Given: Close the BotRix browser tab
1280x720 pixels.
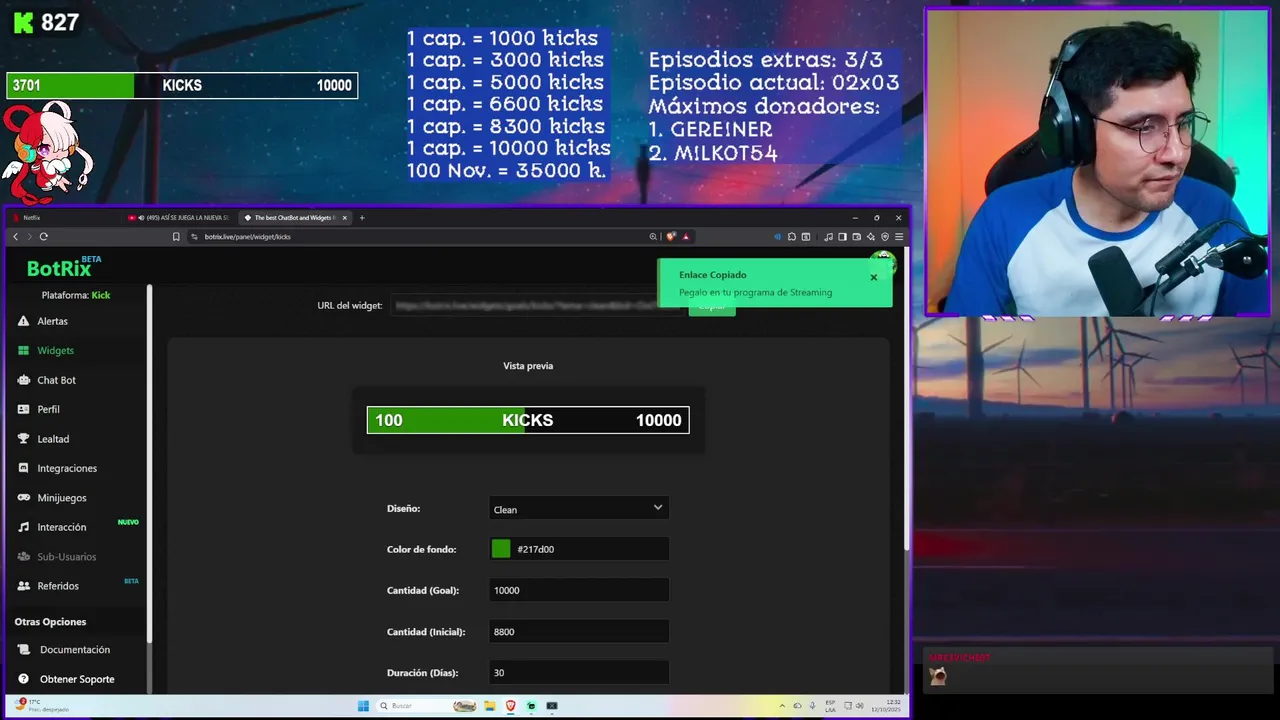Looking at the screenshot, I should click(345, 217).
